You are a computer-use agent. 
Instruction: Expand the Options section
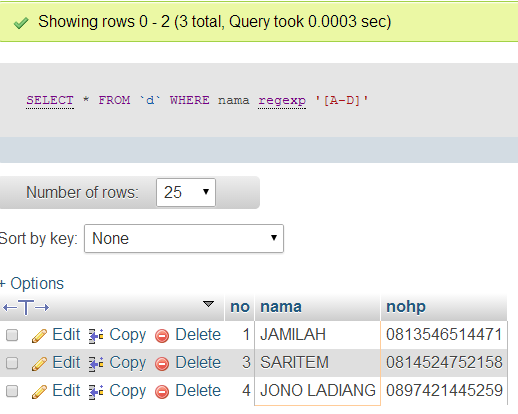pos(32,284)
